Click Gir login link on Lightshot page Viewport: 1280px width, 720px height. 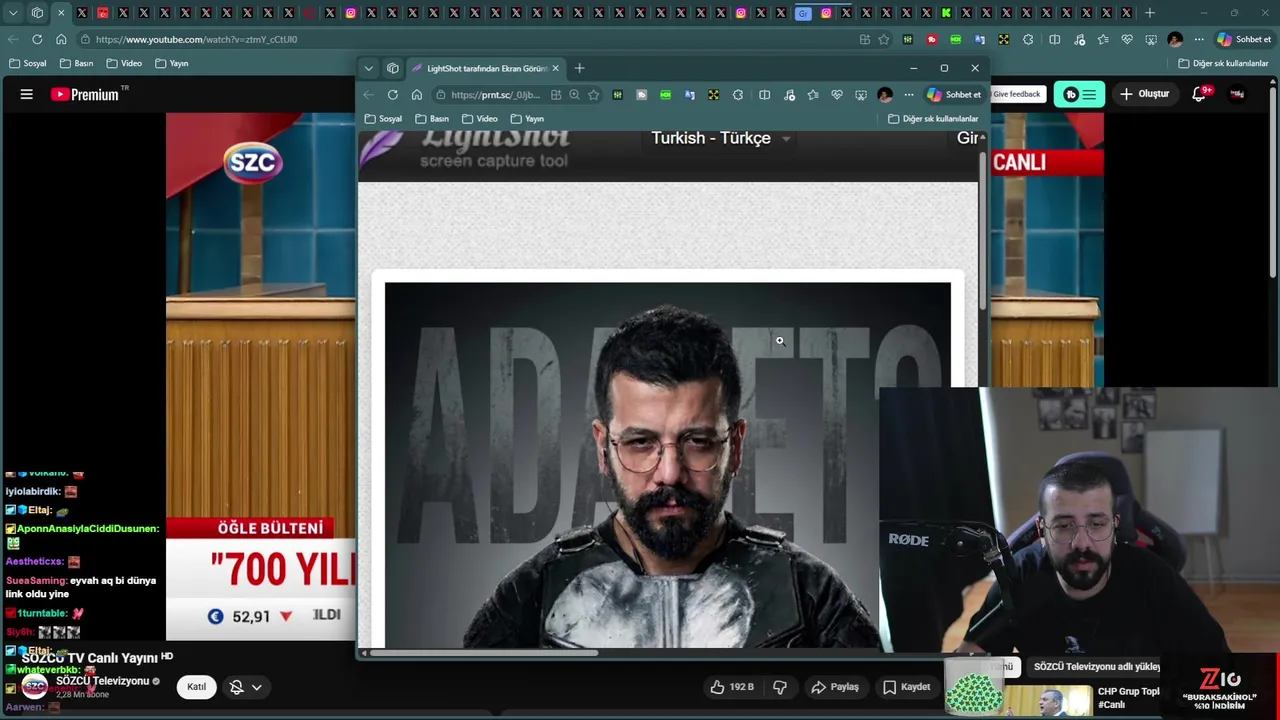tap(967, 138)
